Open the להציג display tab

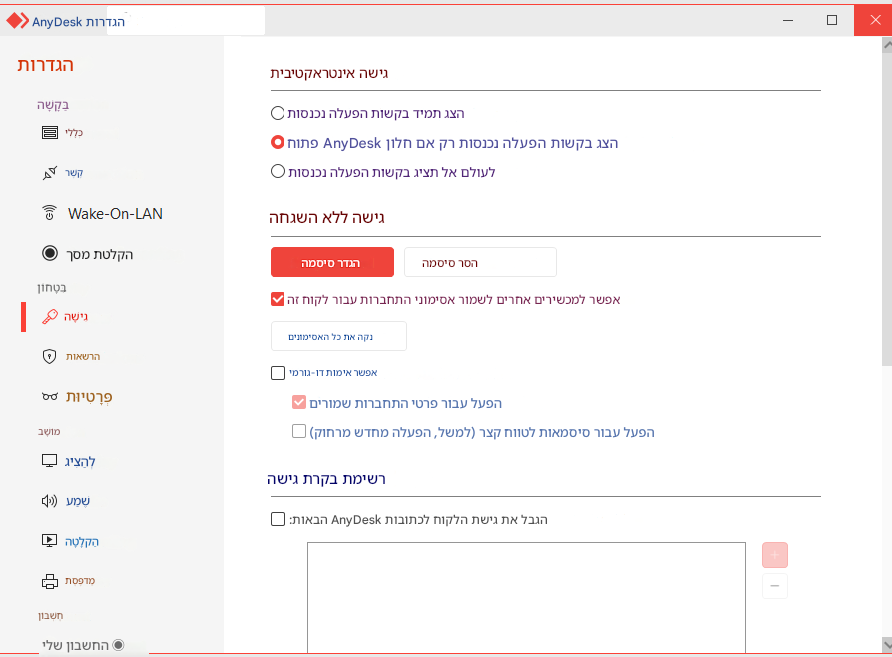(x=80, y=461)
